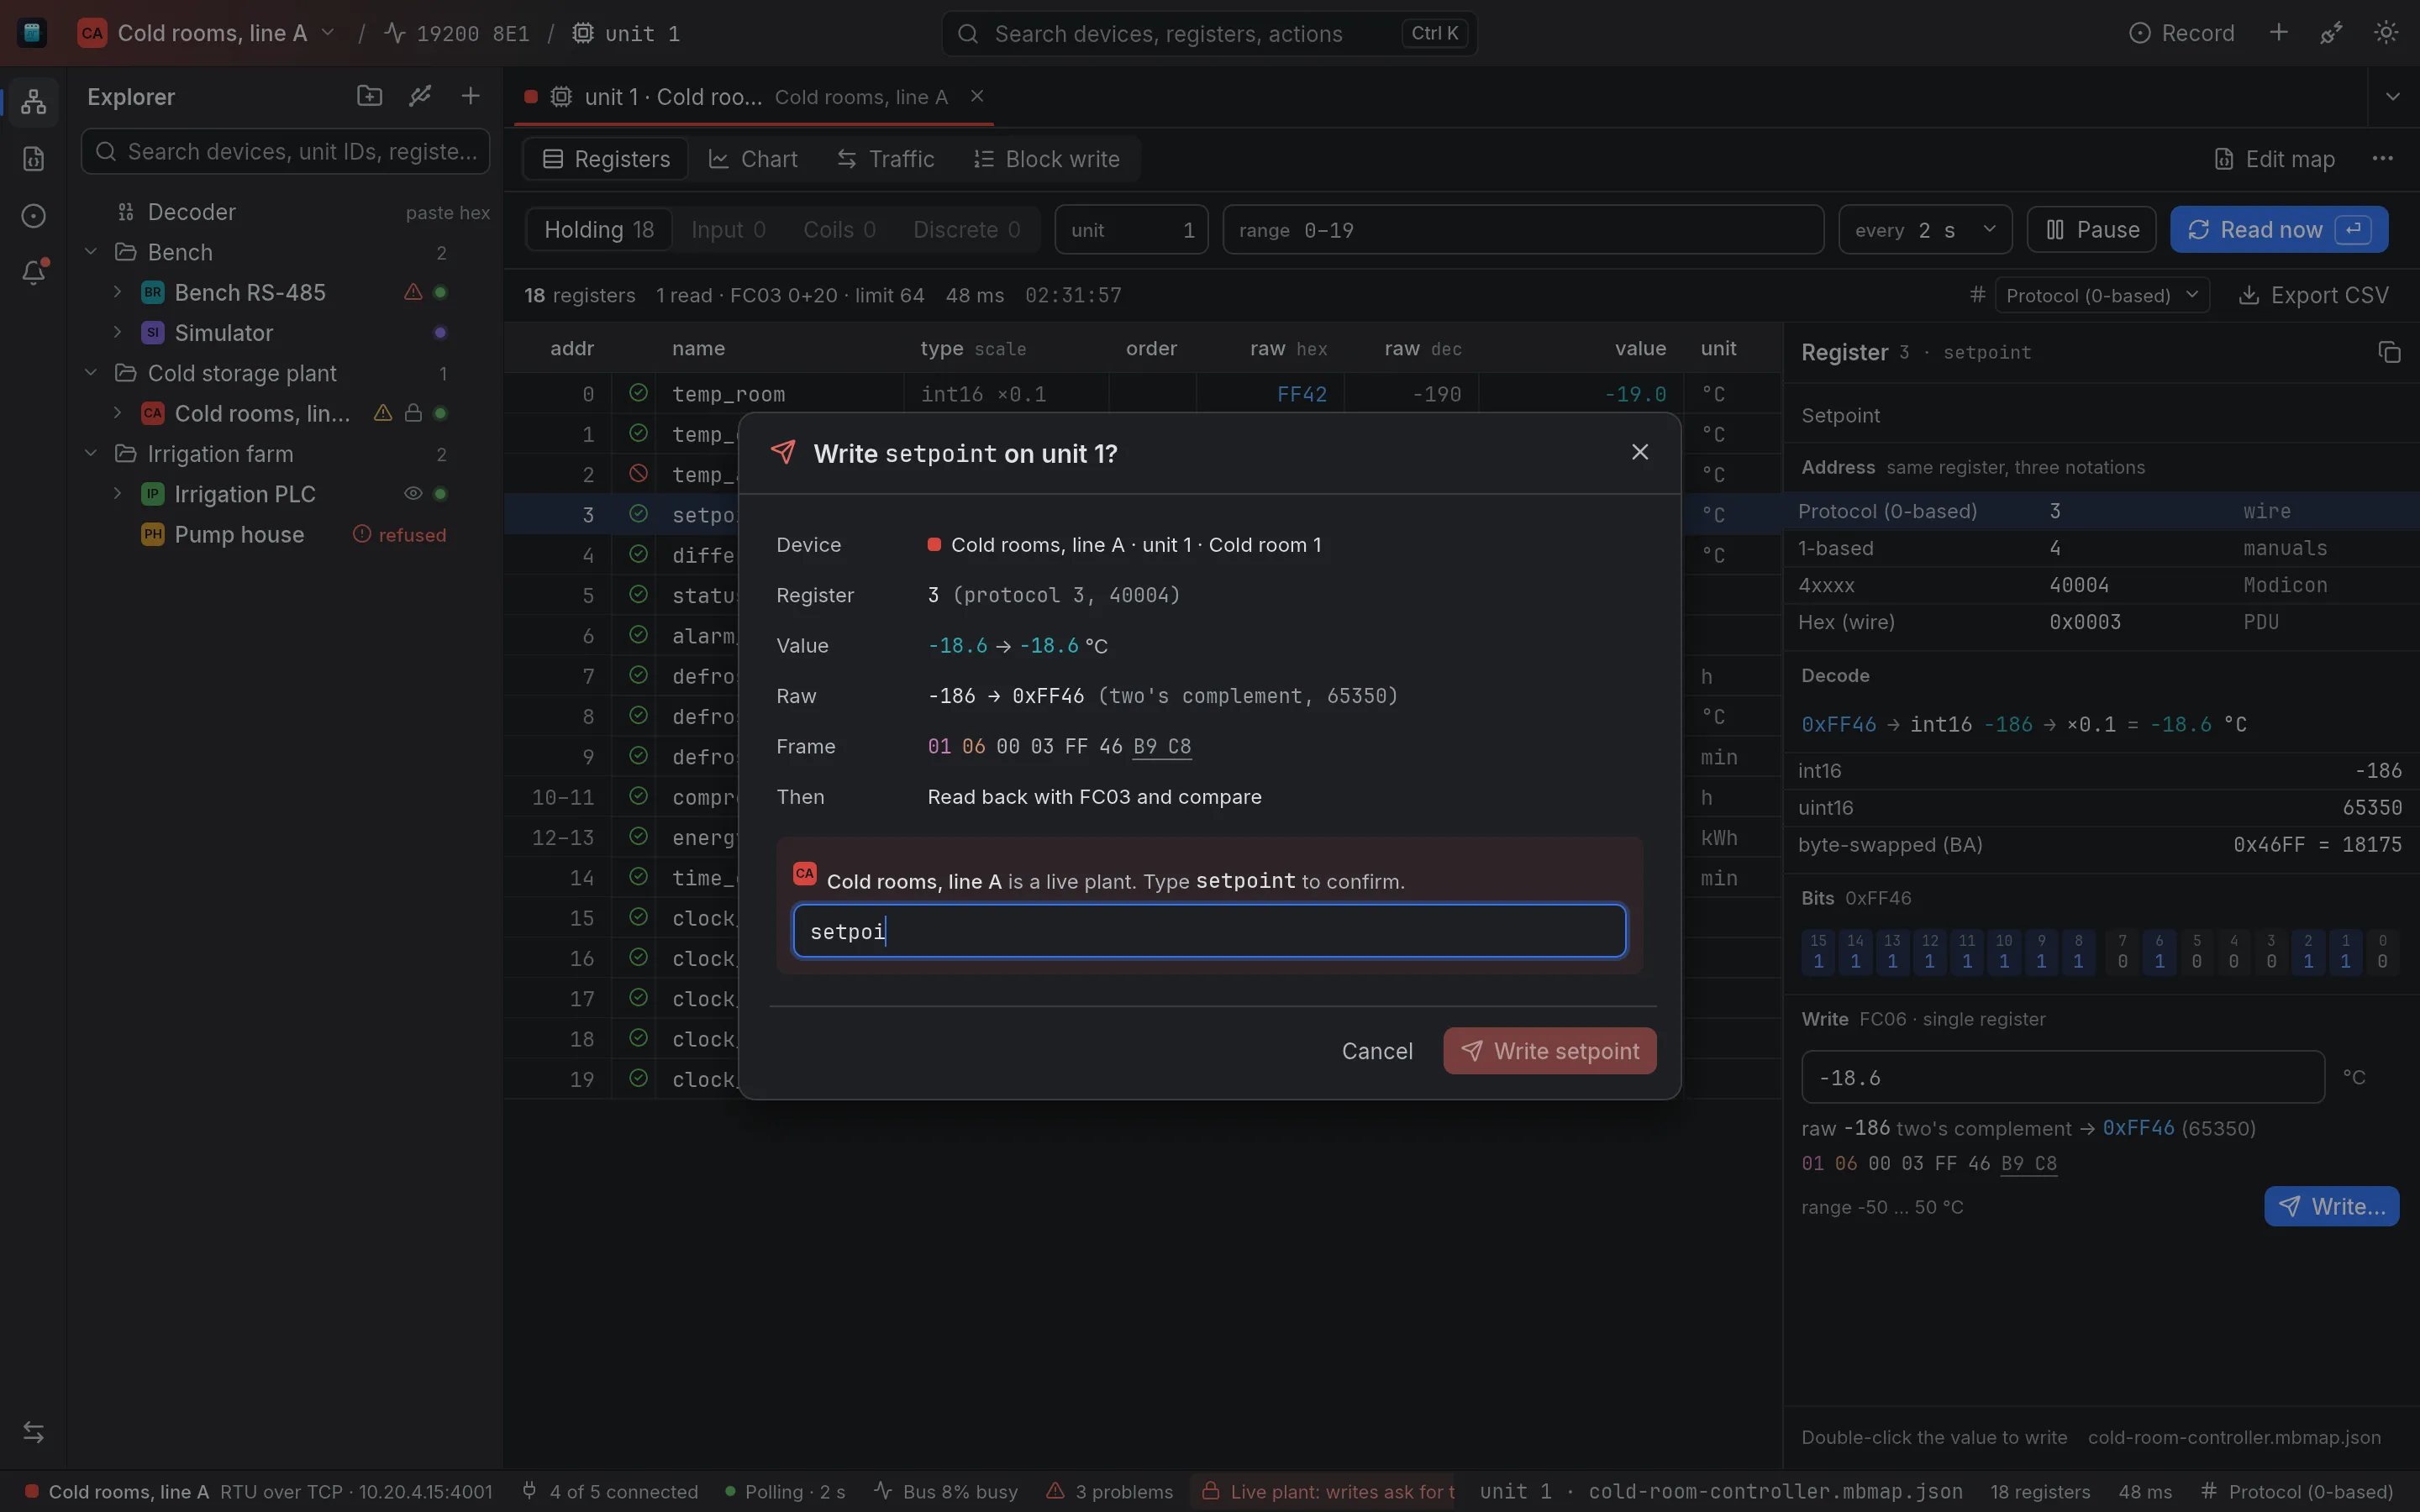
Task: Open the Cold rooms, line A project dropdown
Action: 206,33
